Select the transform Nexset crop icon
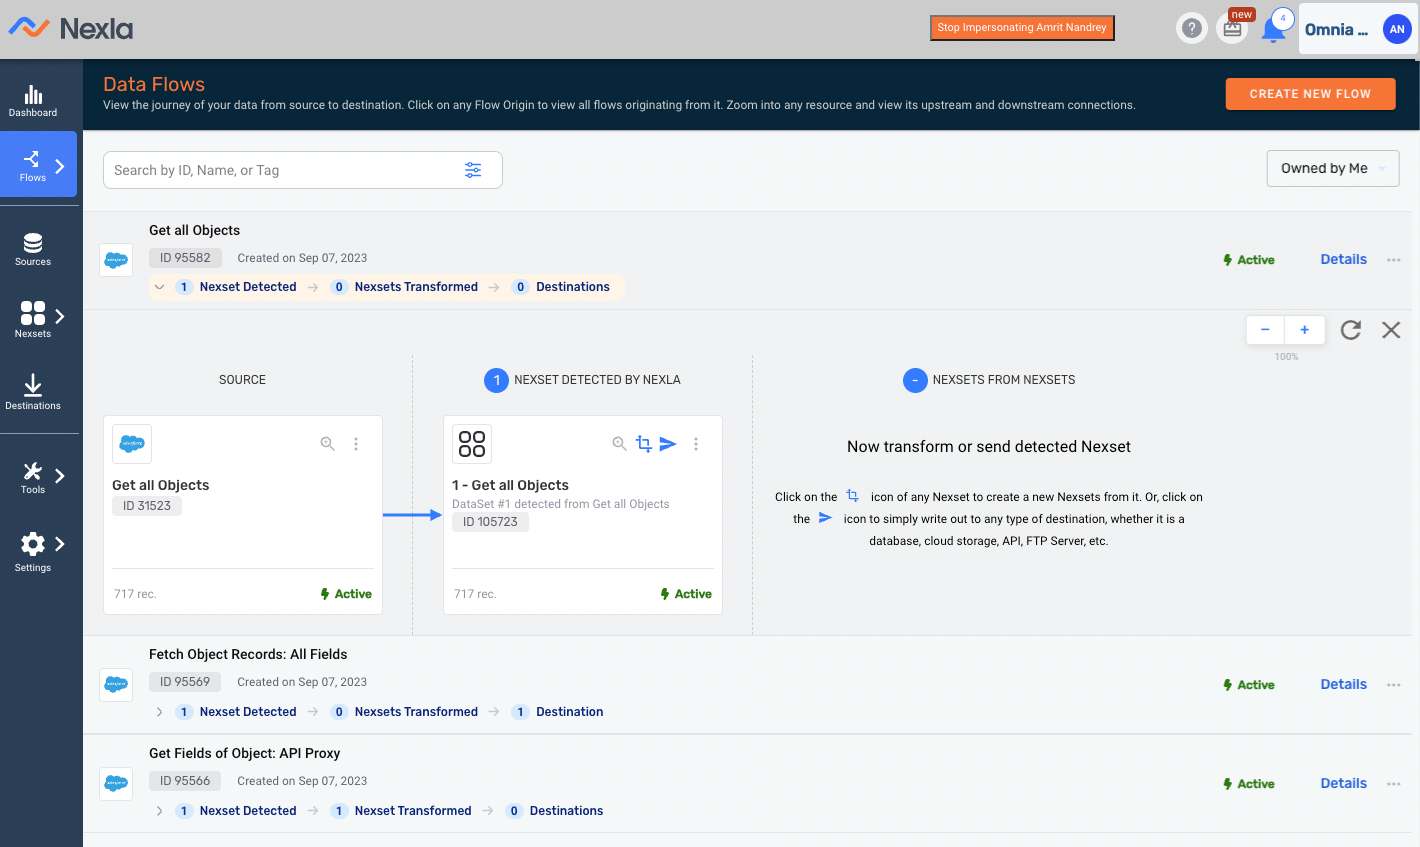 tap(644, 443)
